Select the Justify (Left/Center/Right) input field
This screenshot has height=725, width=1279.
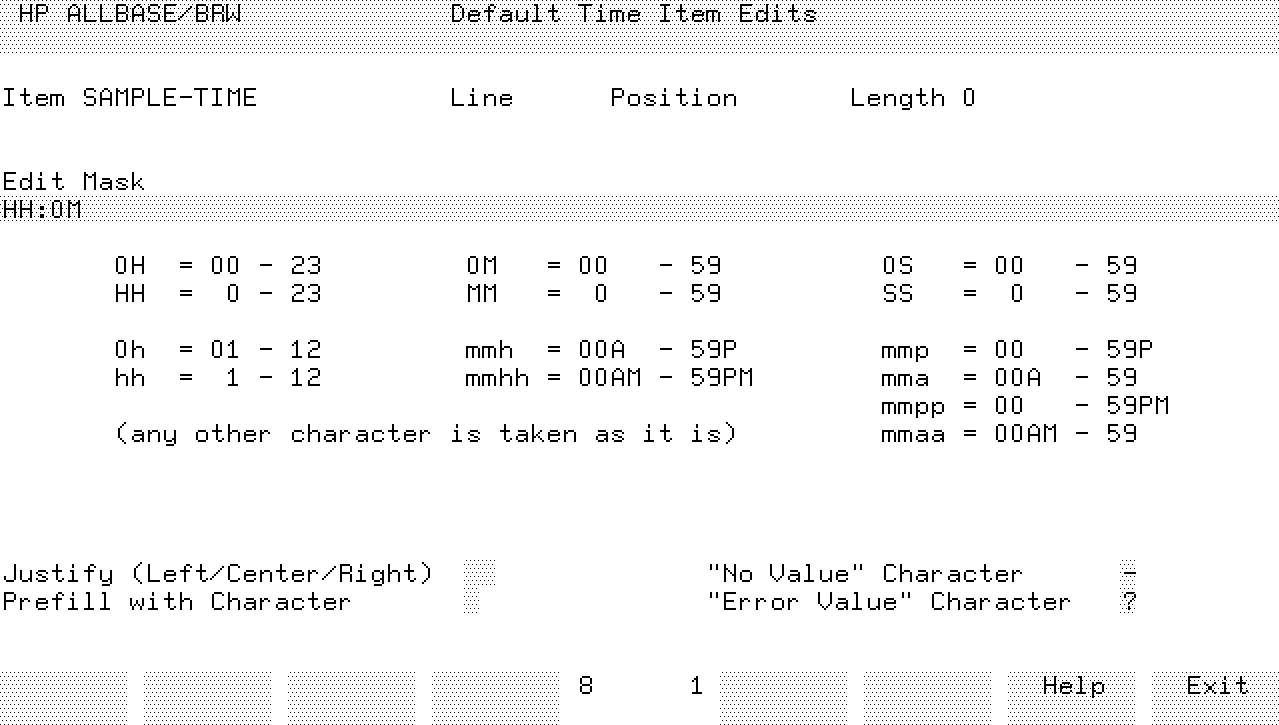[479, 574]
